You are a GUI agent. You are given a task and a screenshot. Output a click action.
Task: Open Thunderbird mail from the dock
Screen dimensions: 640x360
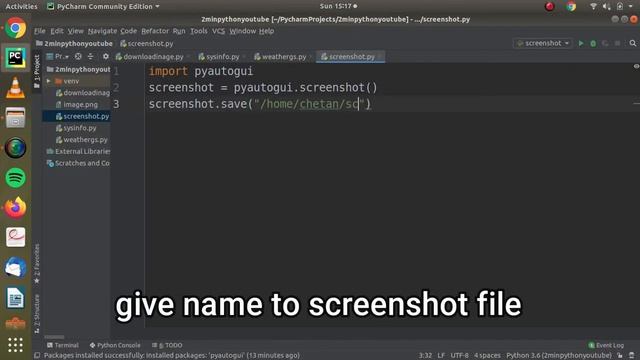pyautogui.click(x=16, y=268)
